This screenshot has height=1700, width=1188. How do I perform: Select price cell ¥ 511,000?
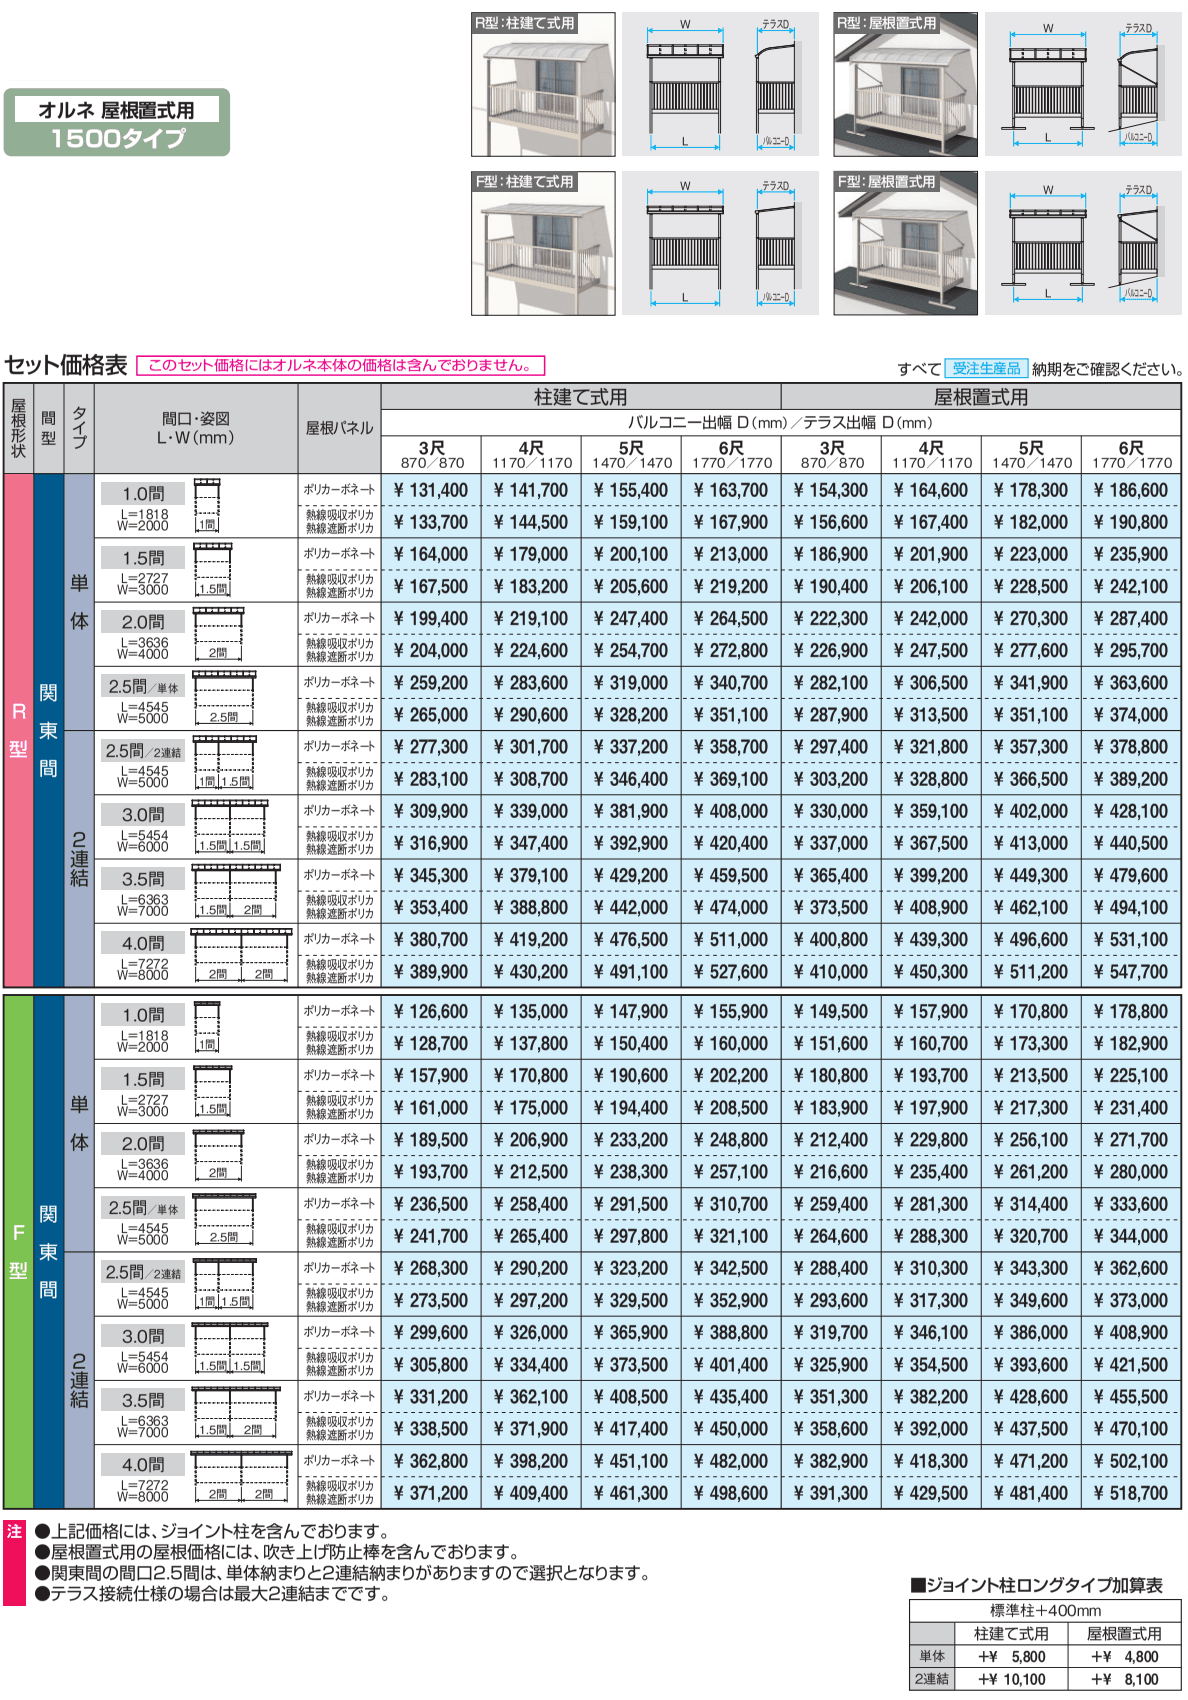pos(731,939)
